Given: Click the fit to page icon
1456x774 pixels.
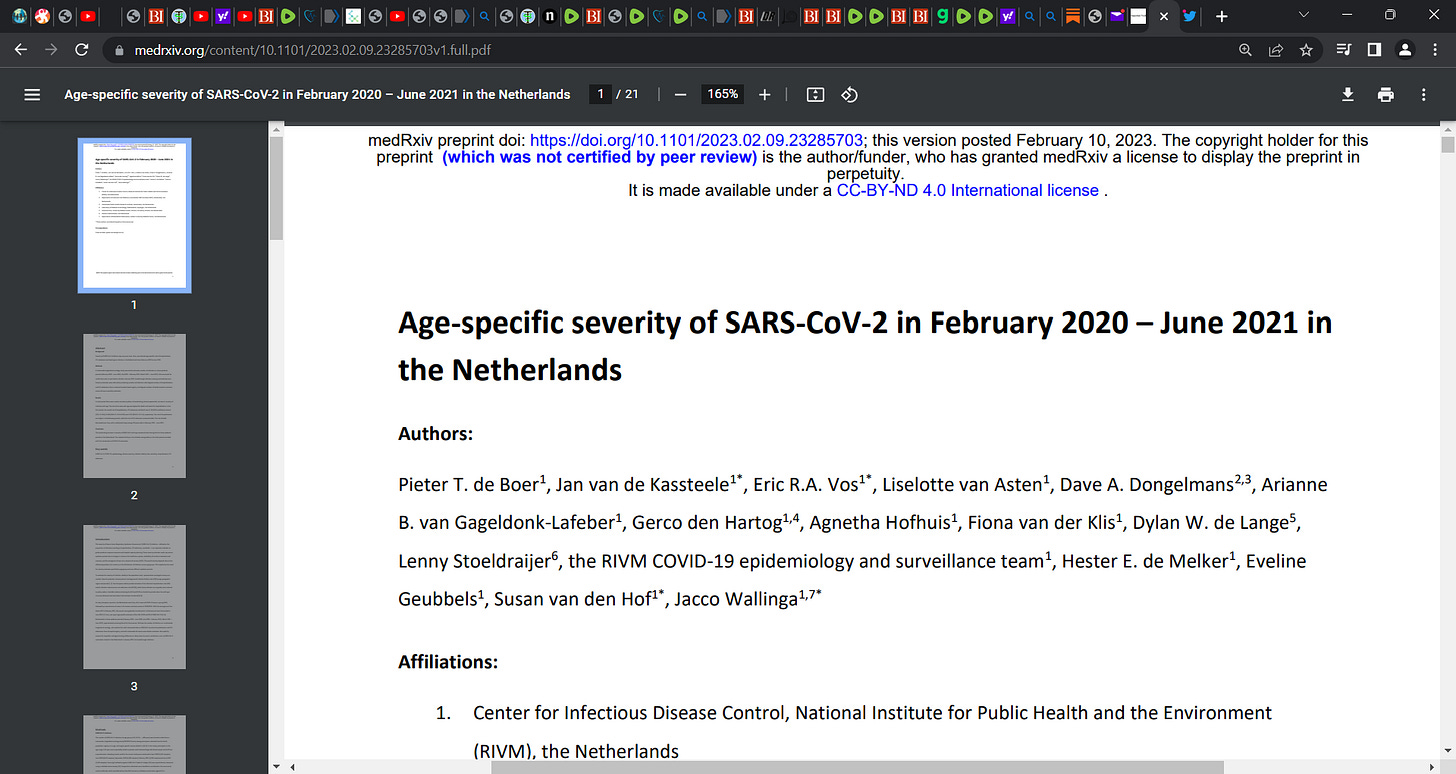Looking at the screenshot, I should pos(815,94).
